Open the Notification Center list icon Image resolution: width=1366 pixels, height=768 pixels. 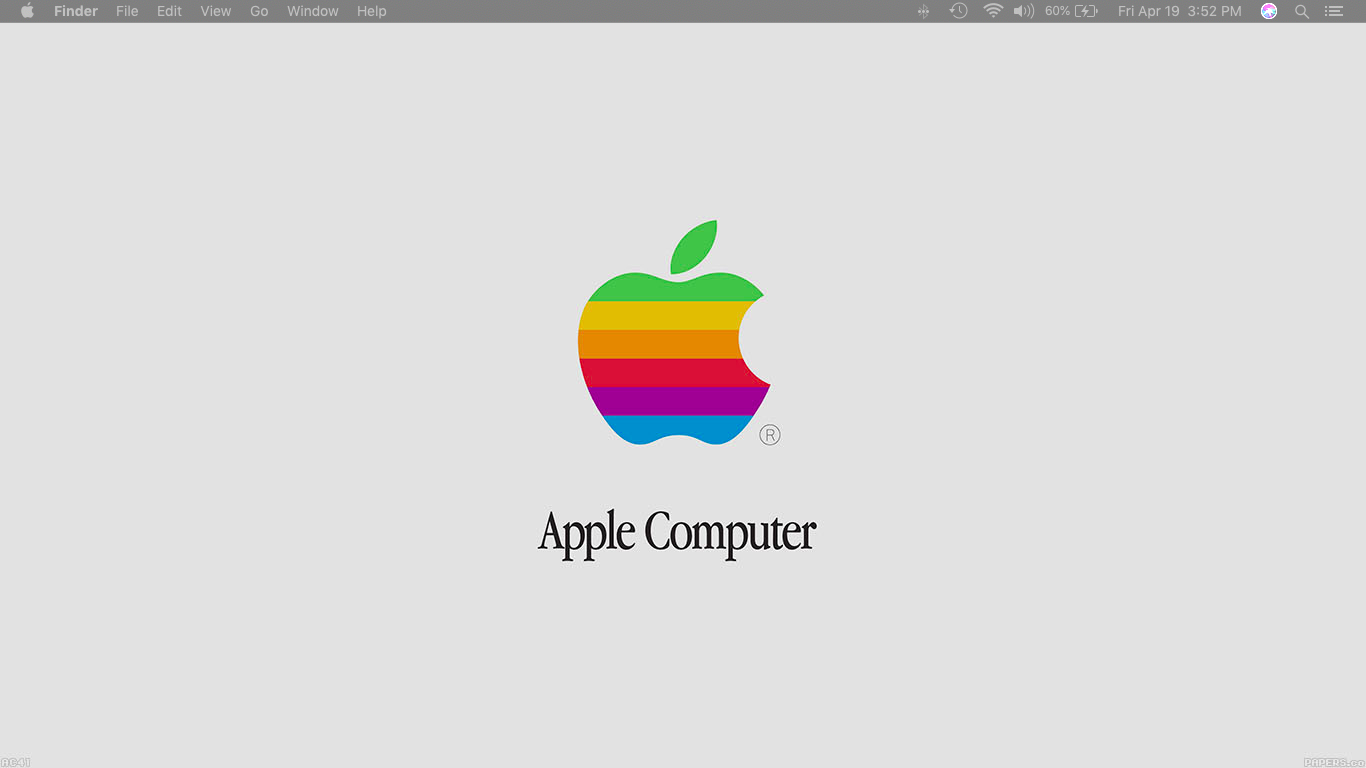tap(1334, 11)
